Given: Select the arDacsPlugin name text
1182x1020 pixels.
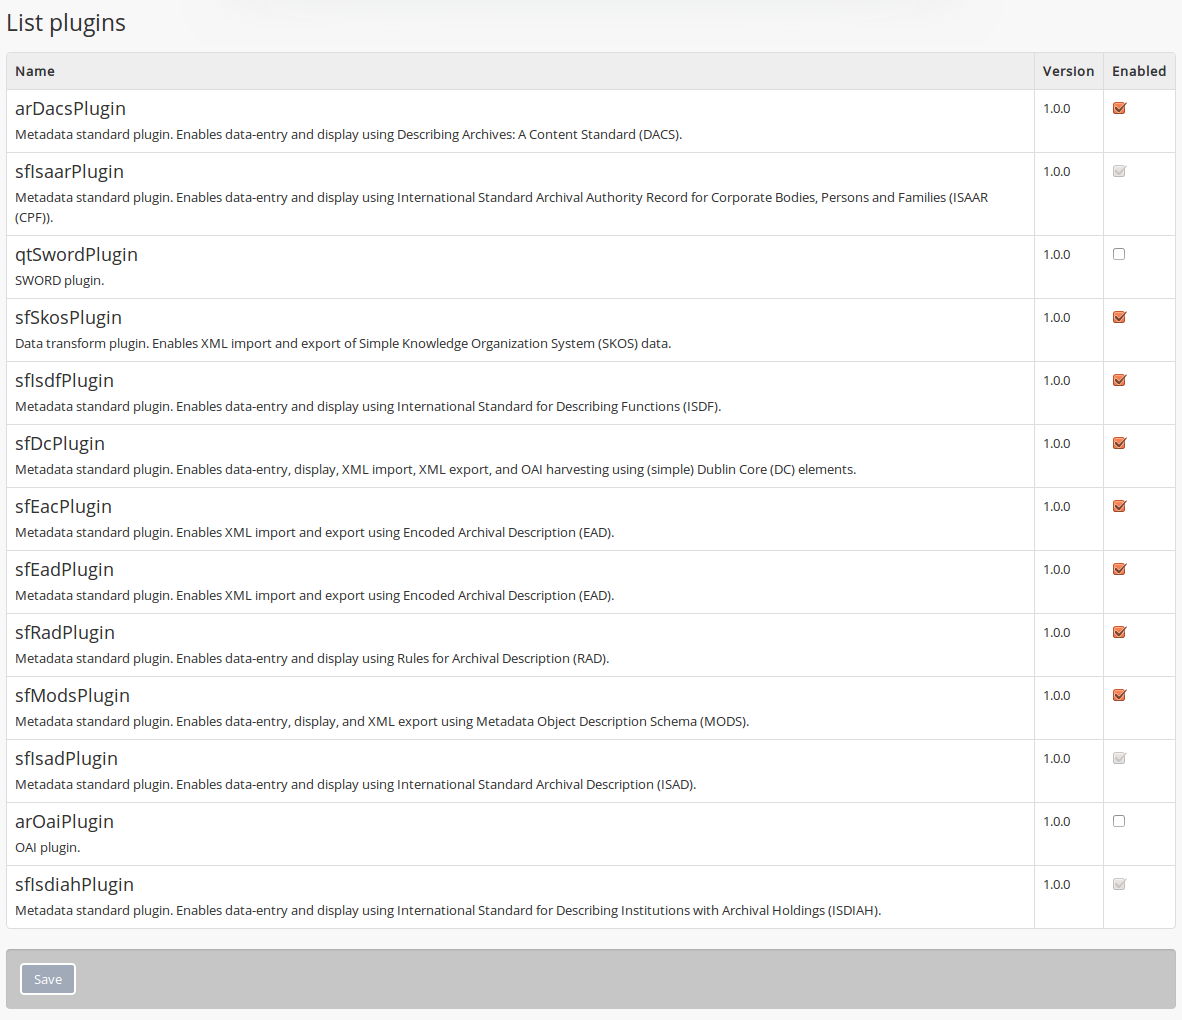Looking at the screenshot, I should [x=70, y=108].
